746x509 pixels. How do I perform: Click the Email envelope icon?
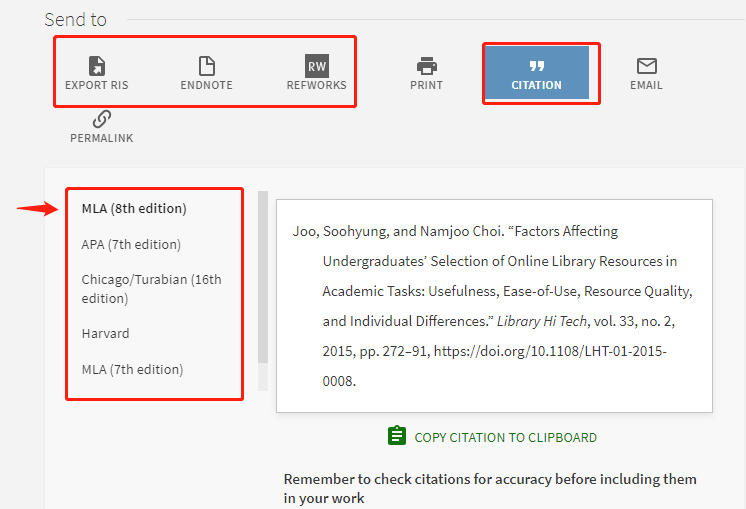[646, 66]
